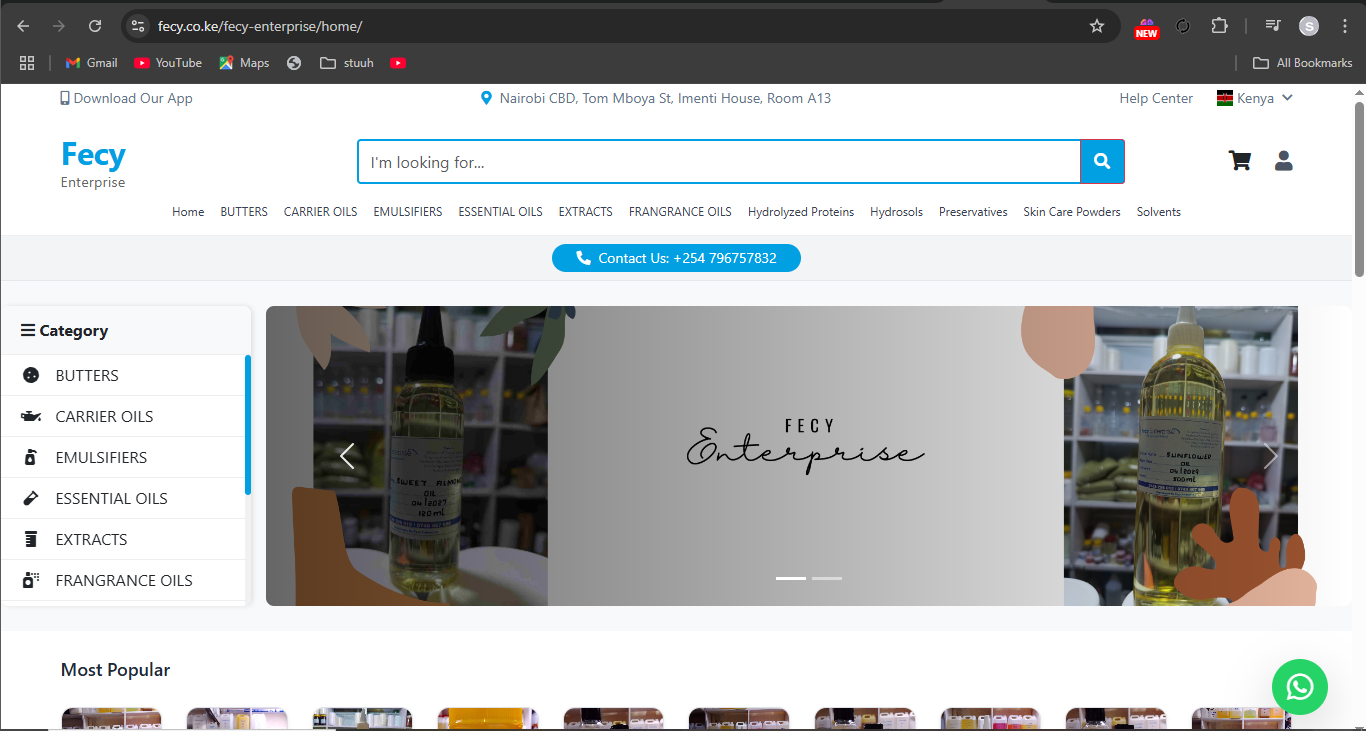Image resolution: width=1366 pixels, height=731 pixels.
Task: Reload the page in browser
Action: click(x=95, y=26)
